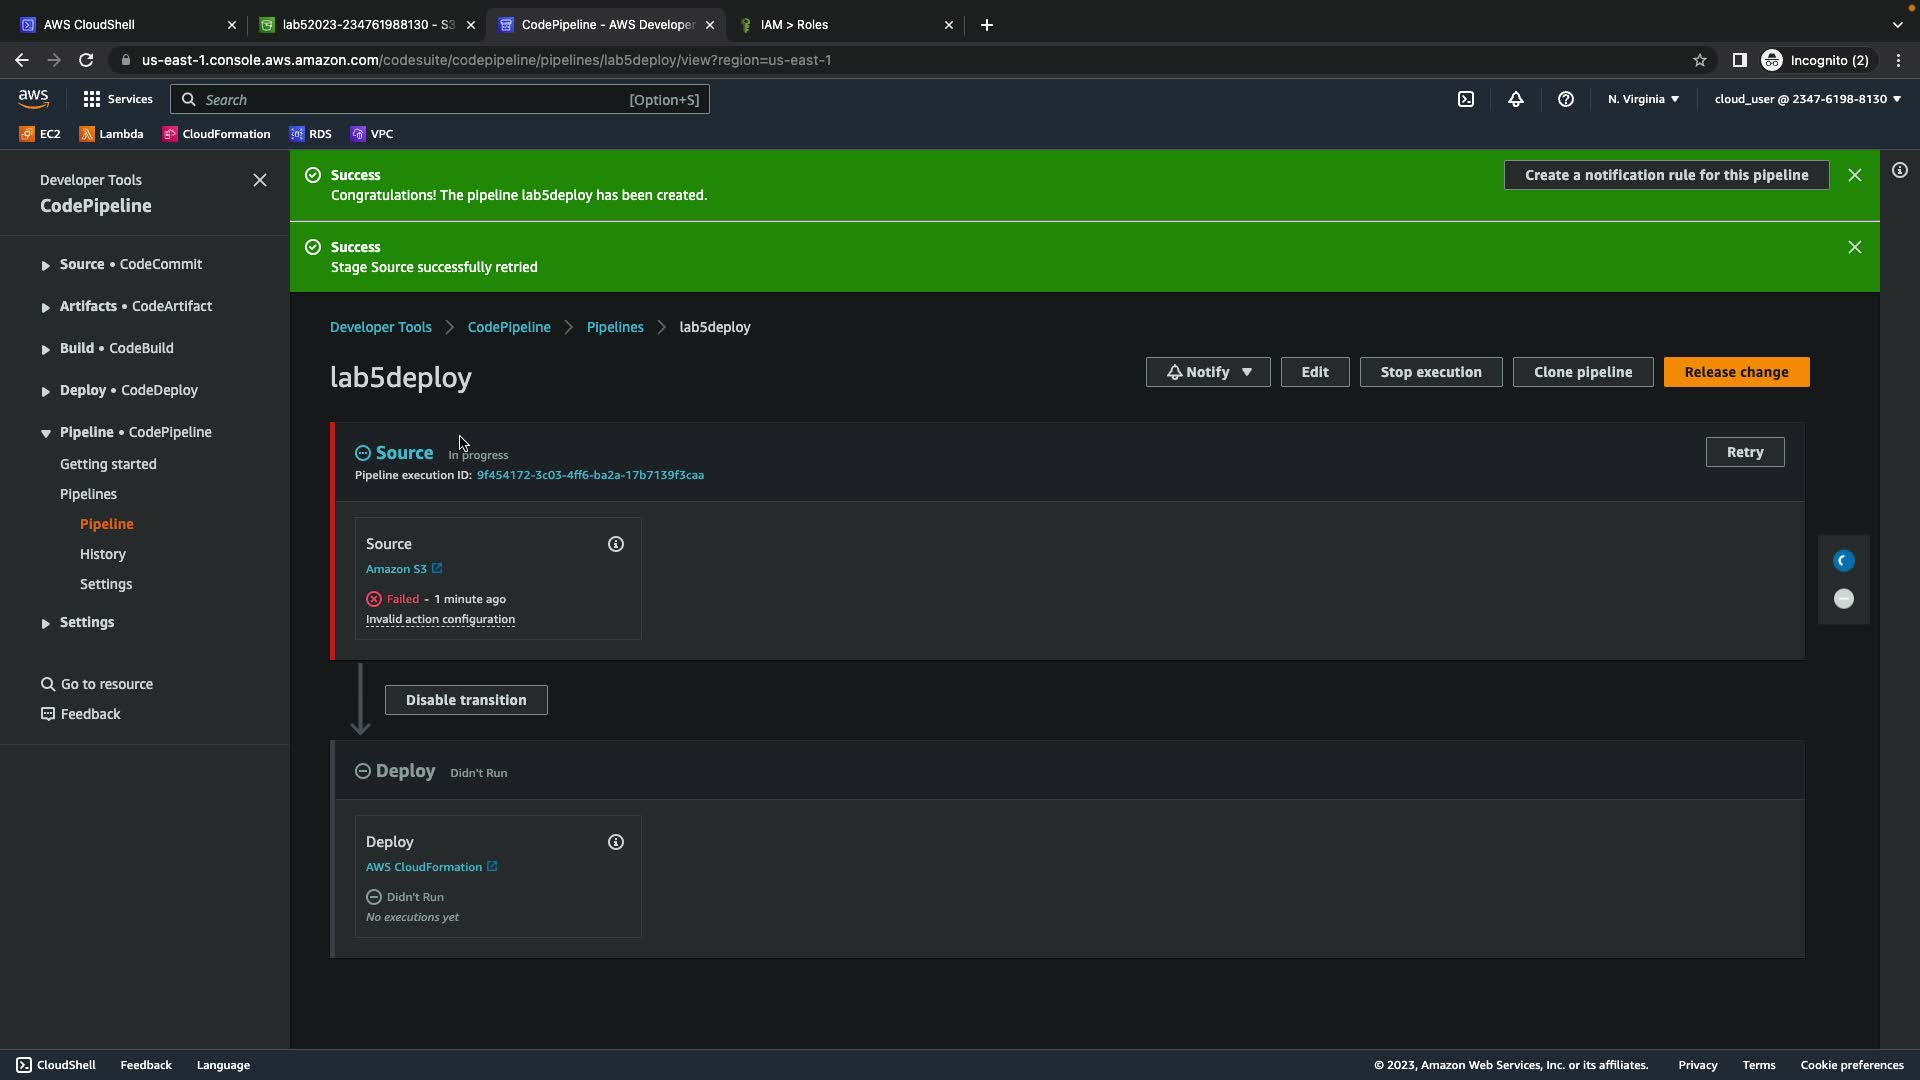
Task: Open Services grid menu
Action: [117, 99]
